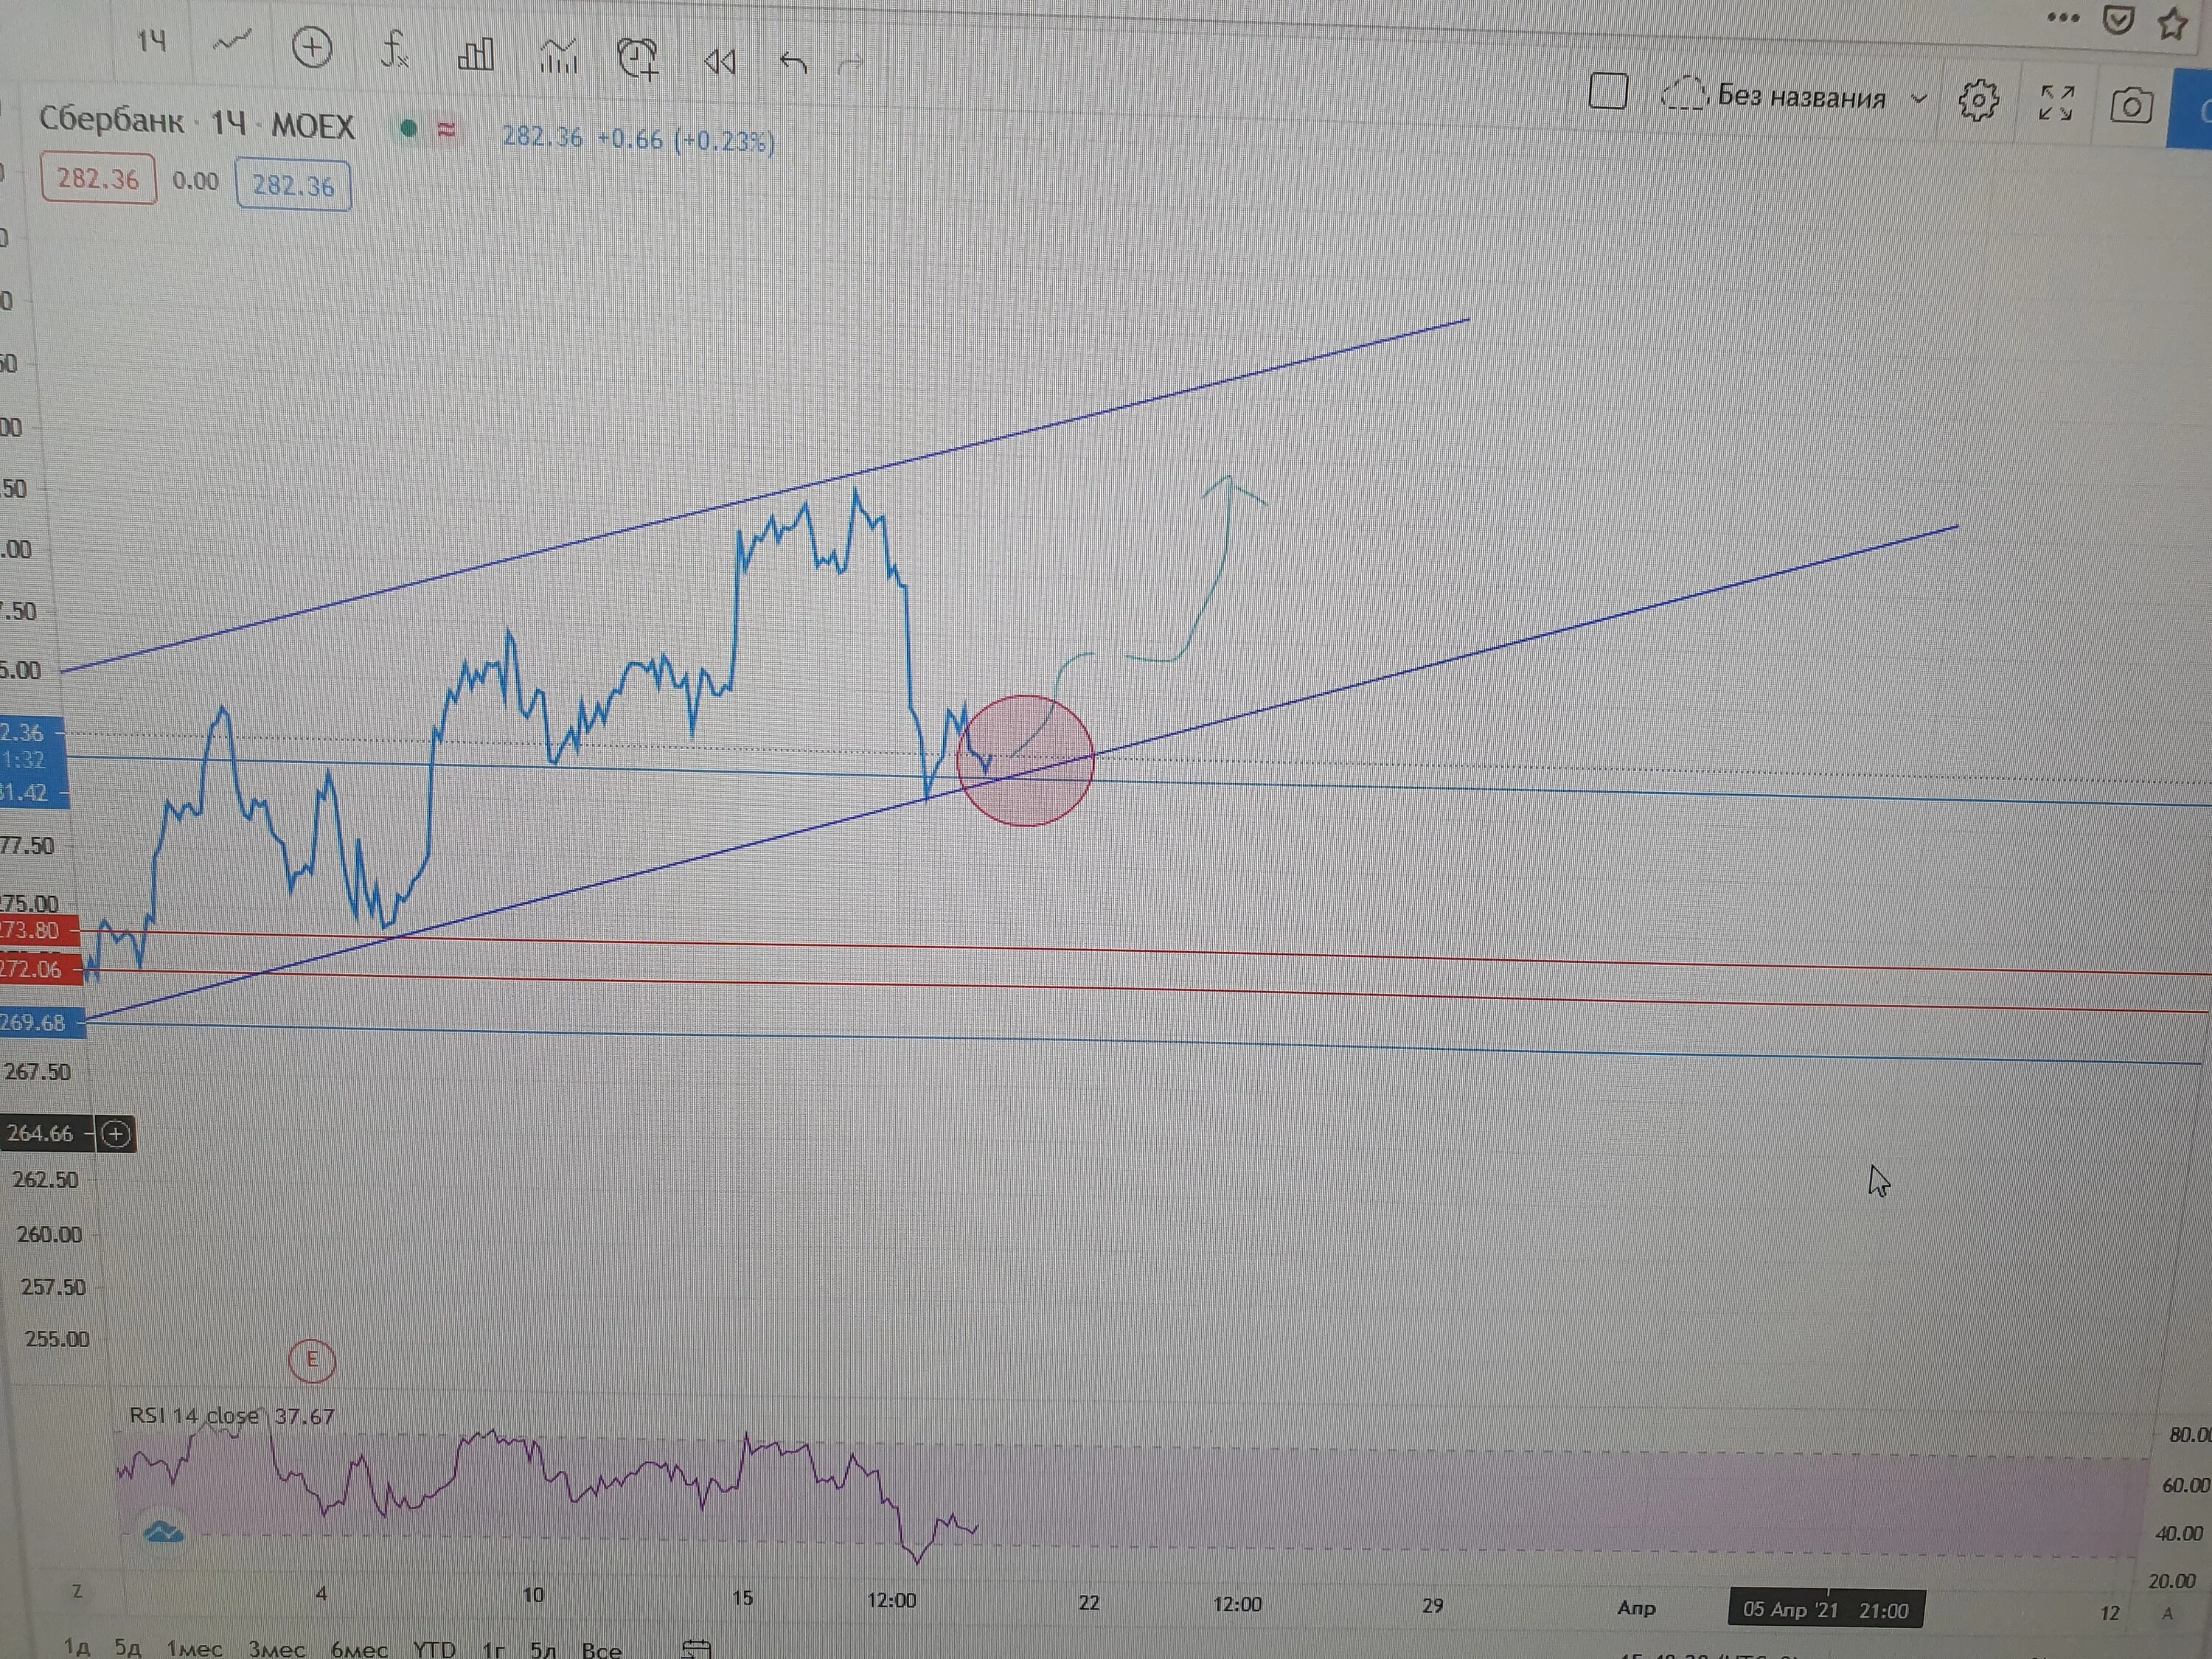
Task: Click the red circle drawing on chart
Action: (1025, 760)
